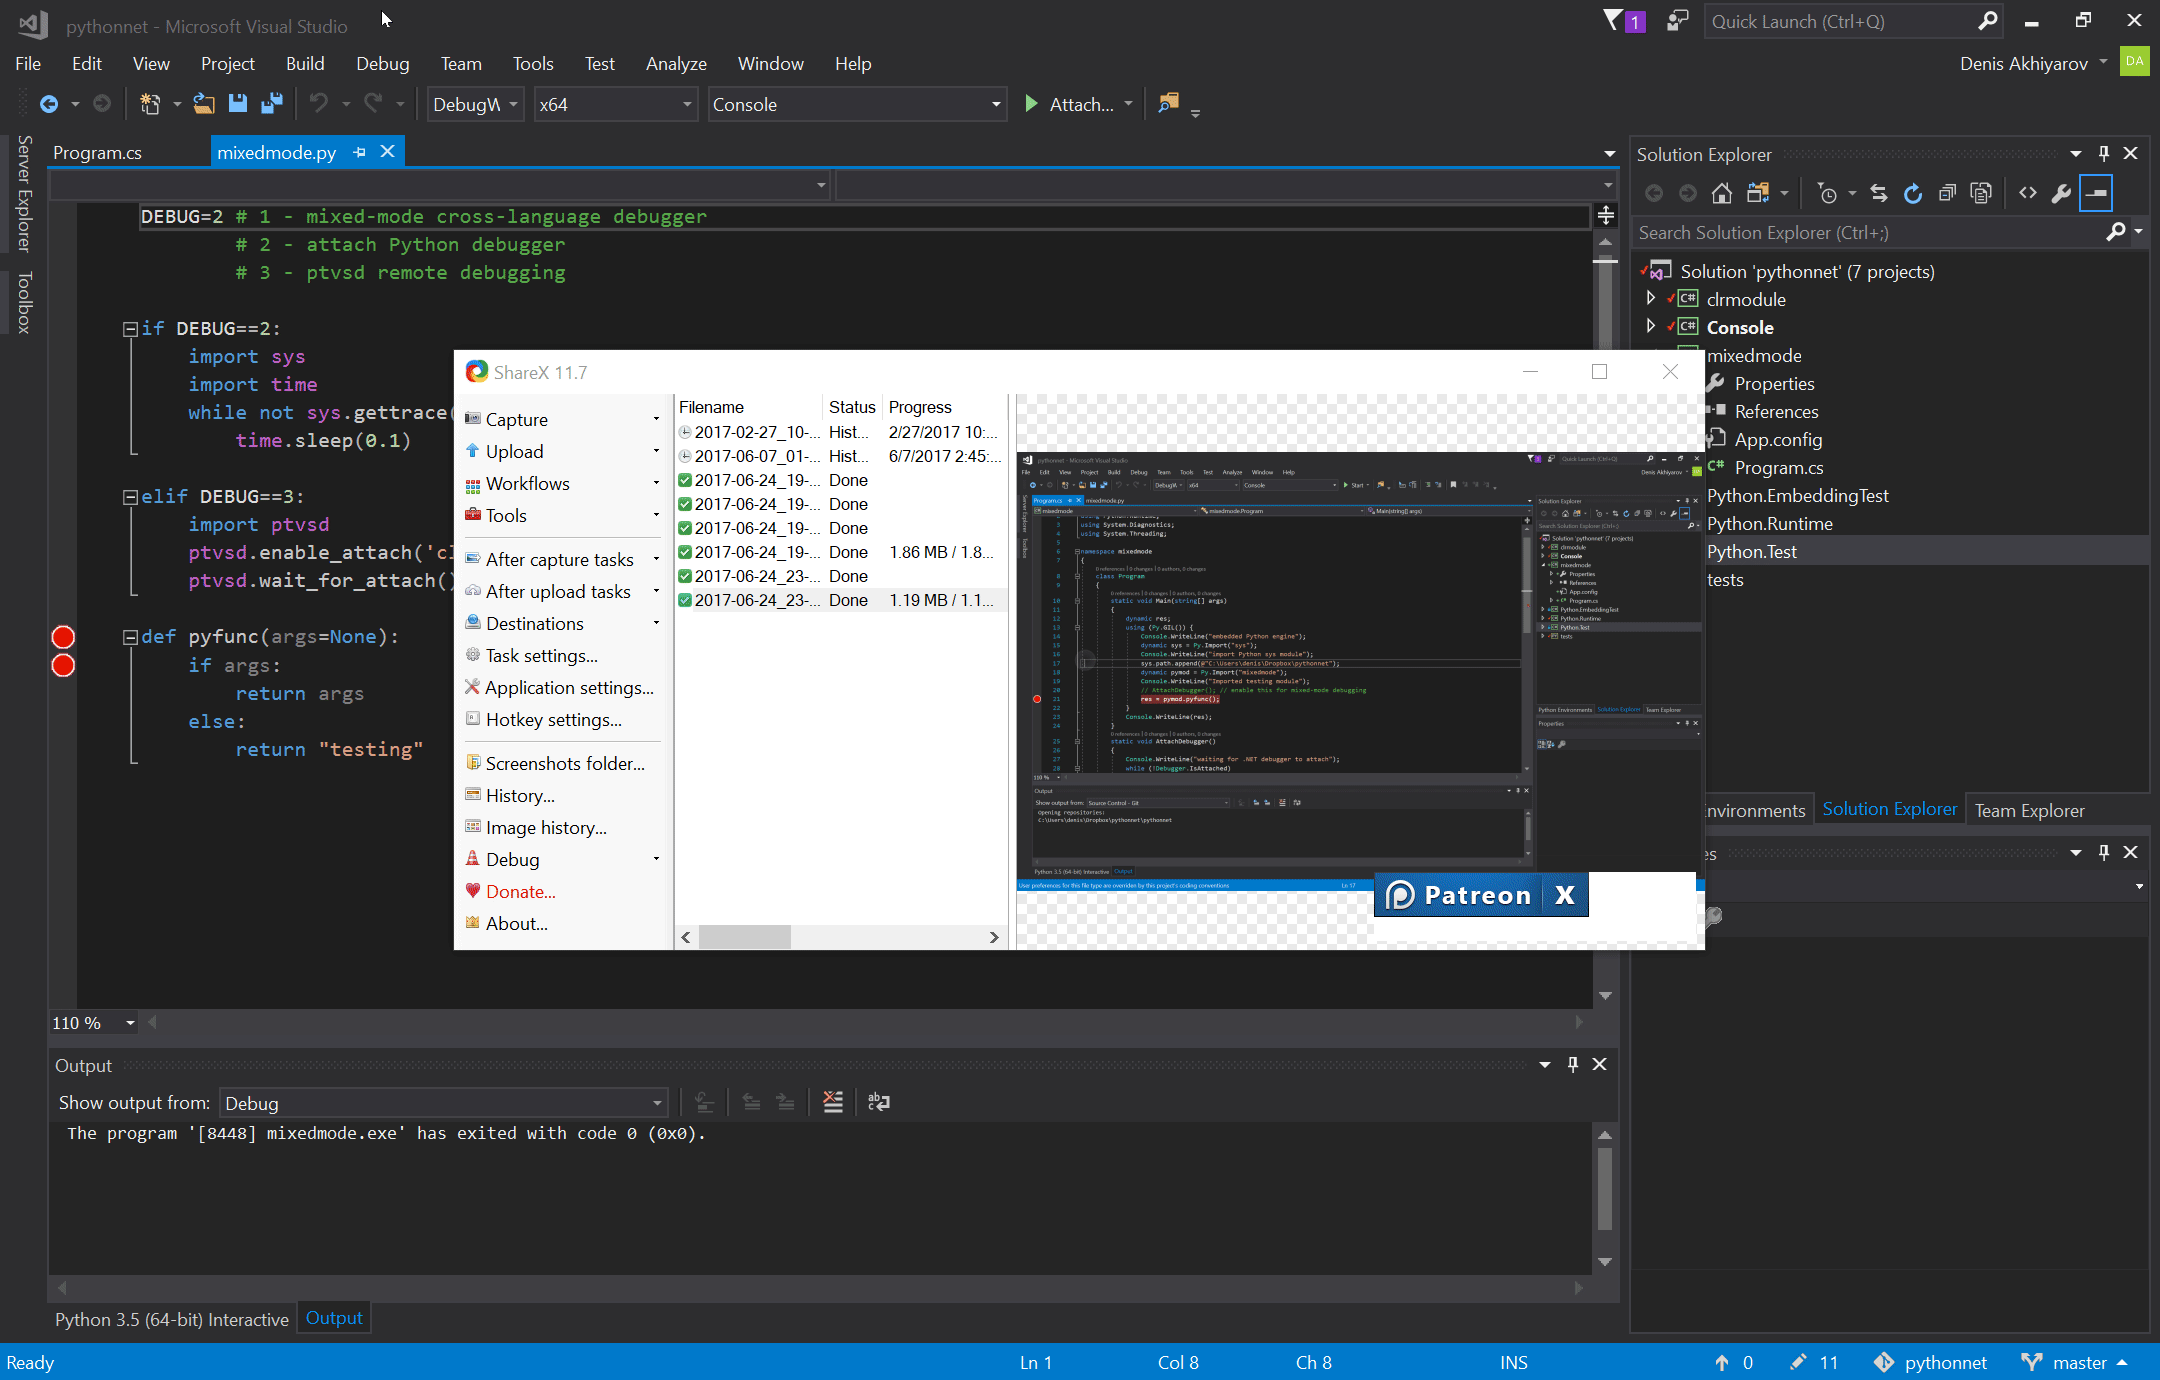Viewport: 2160px width, 1380px height.
Task: Click View Code icon in Solution Explorer
Action: coord(2027,193)
